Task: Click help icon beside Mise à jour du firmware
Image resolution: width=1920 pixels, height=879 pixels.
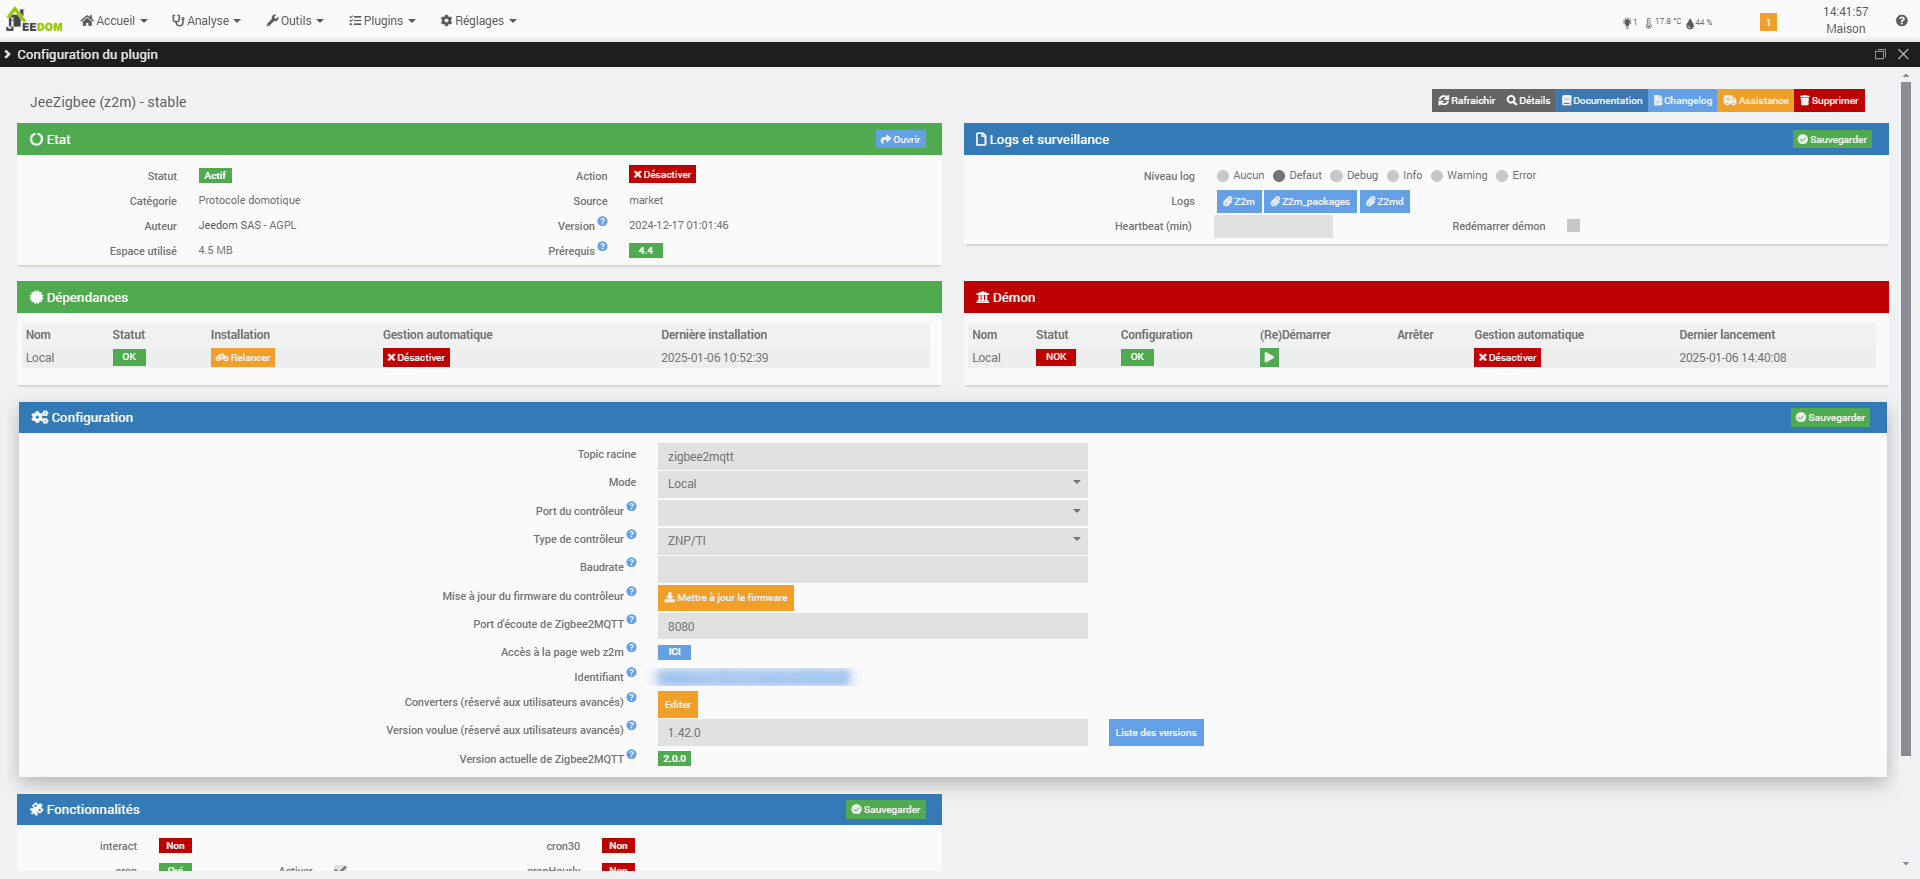Action: click(x=632, y=592)
